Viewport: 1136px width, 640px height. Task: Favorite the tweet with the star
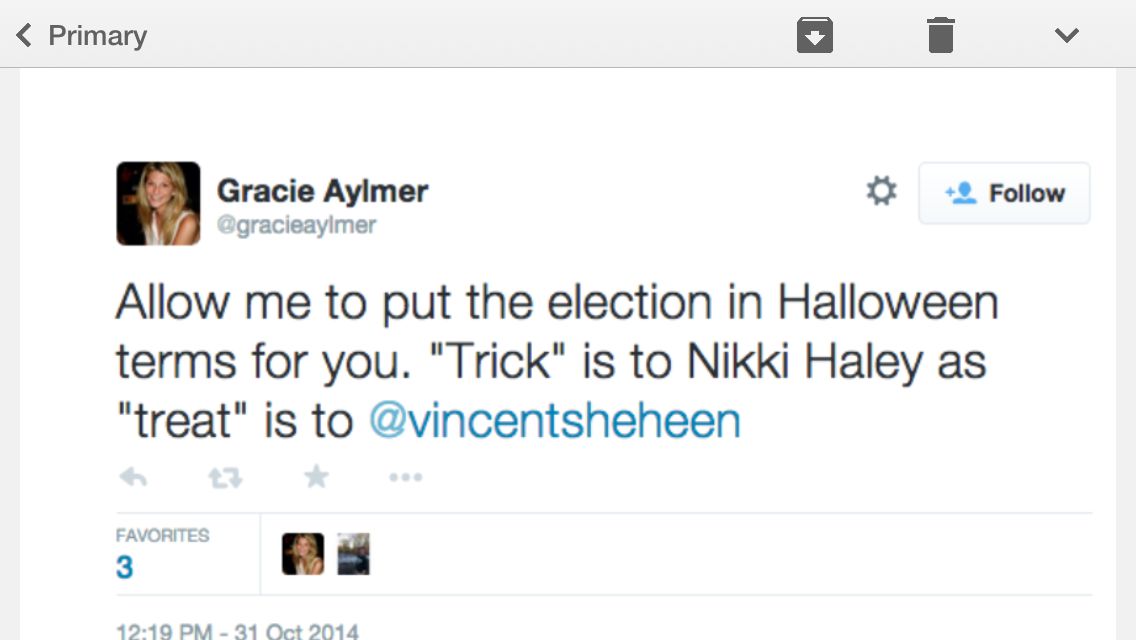coord(316,477)
